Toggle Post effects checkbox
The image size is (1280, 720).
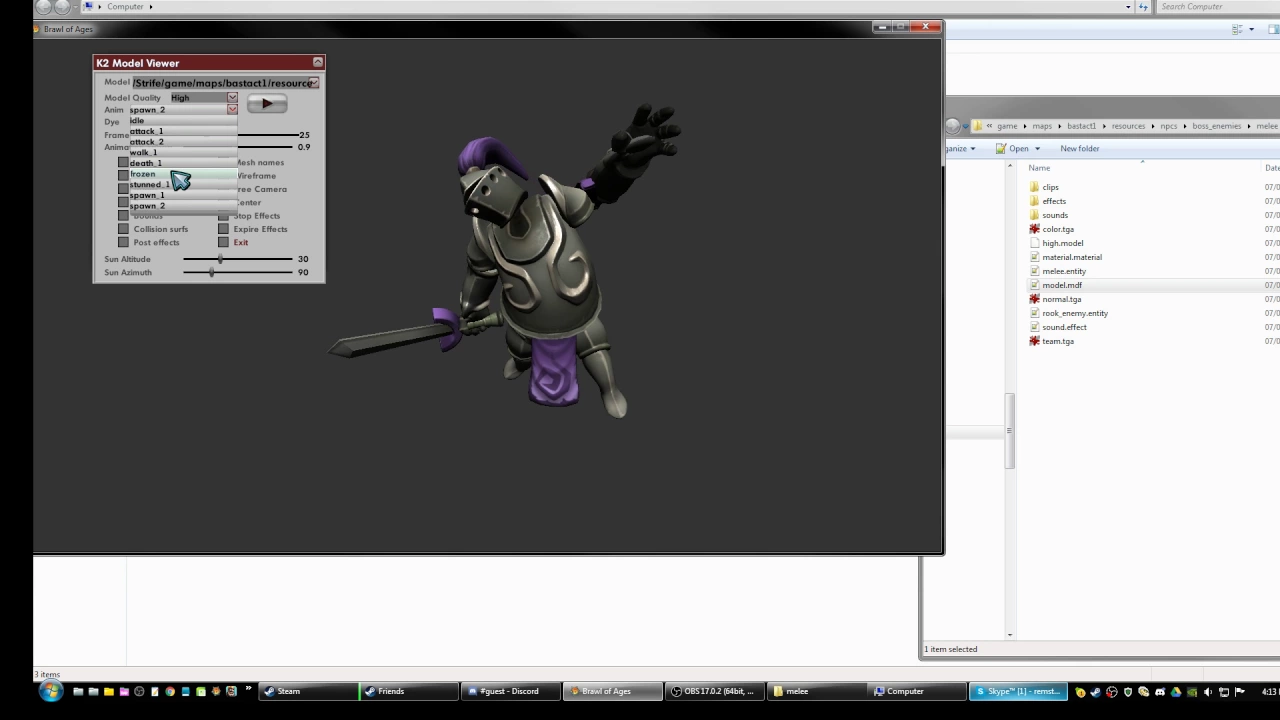(124, 242)
